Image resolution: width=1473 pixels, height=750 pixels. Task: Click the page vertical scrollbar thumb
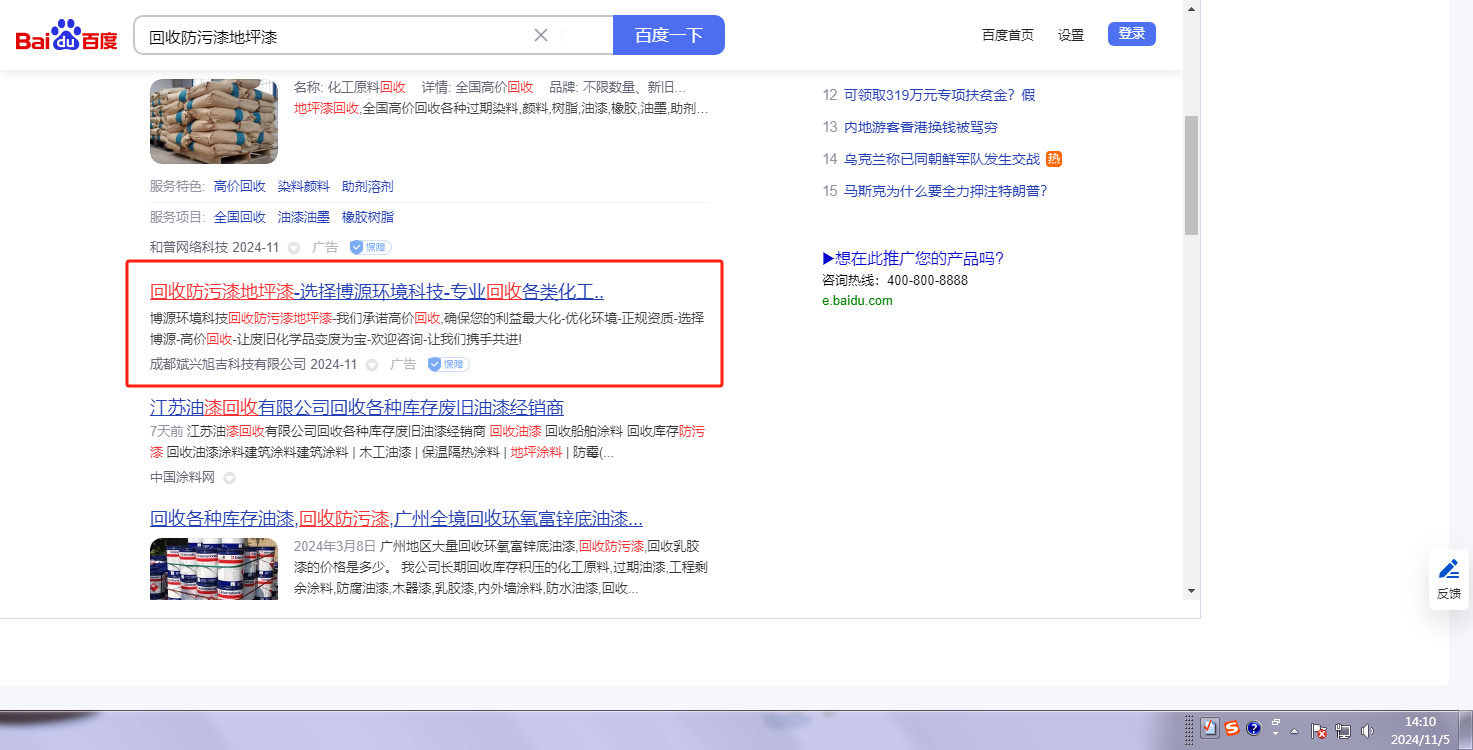pos(1190,175)
